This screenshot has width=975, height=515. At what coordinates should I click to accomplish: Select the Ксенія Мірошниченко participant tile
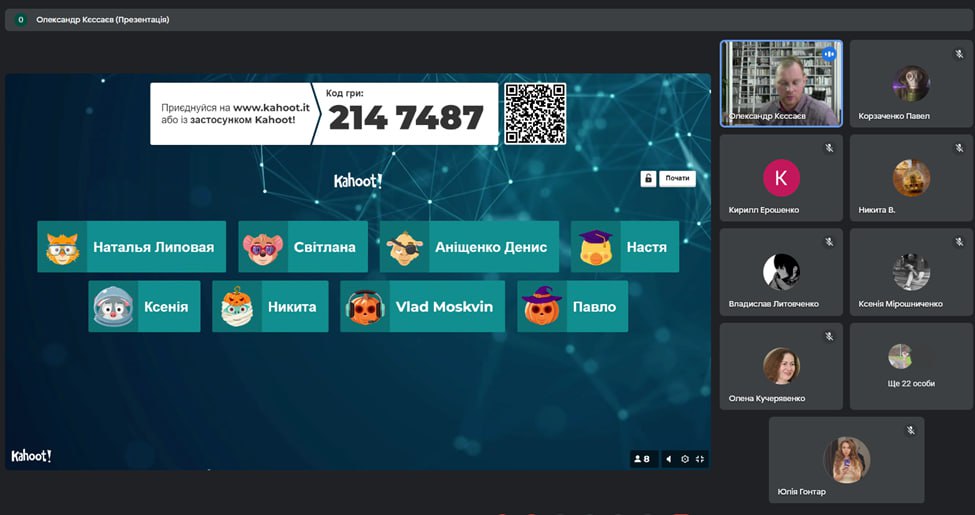(912, 272)
